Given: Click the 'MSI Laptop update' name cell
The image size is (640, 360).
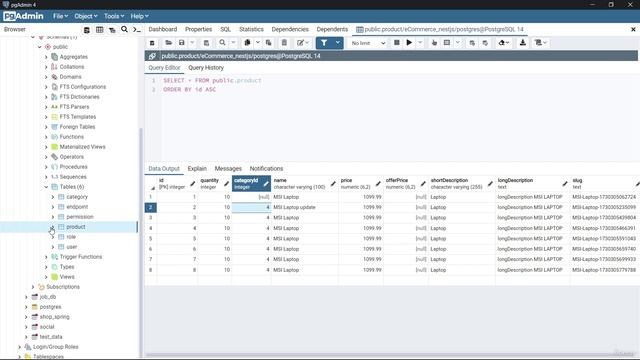Looking at the screenshot, I should tap(304, 207).
